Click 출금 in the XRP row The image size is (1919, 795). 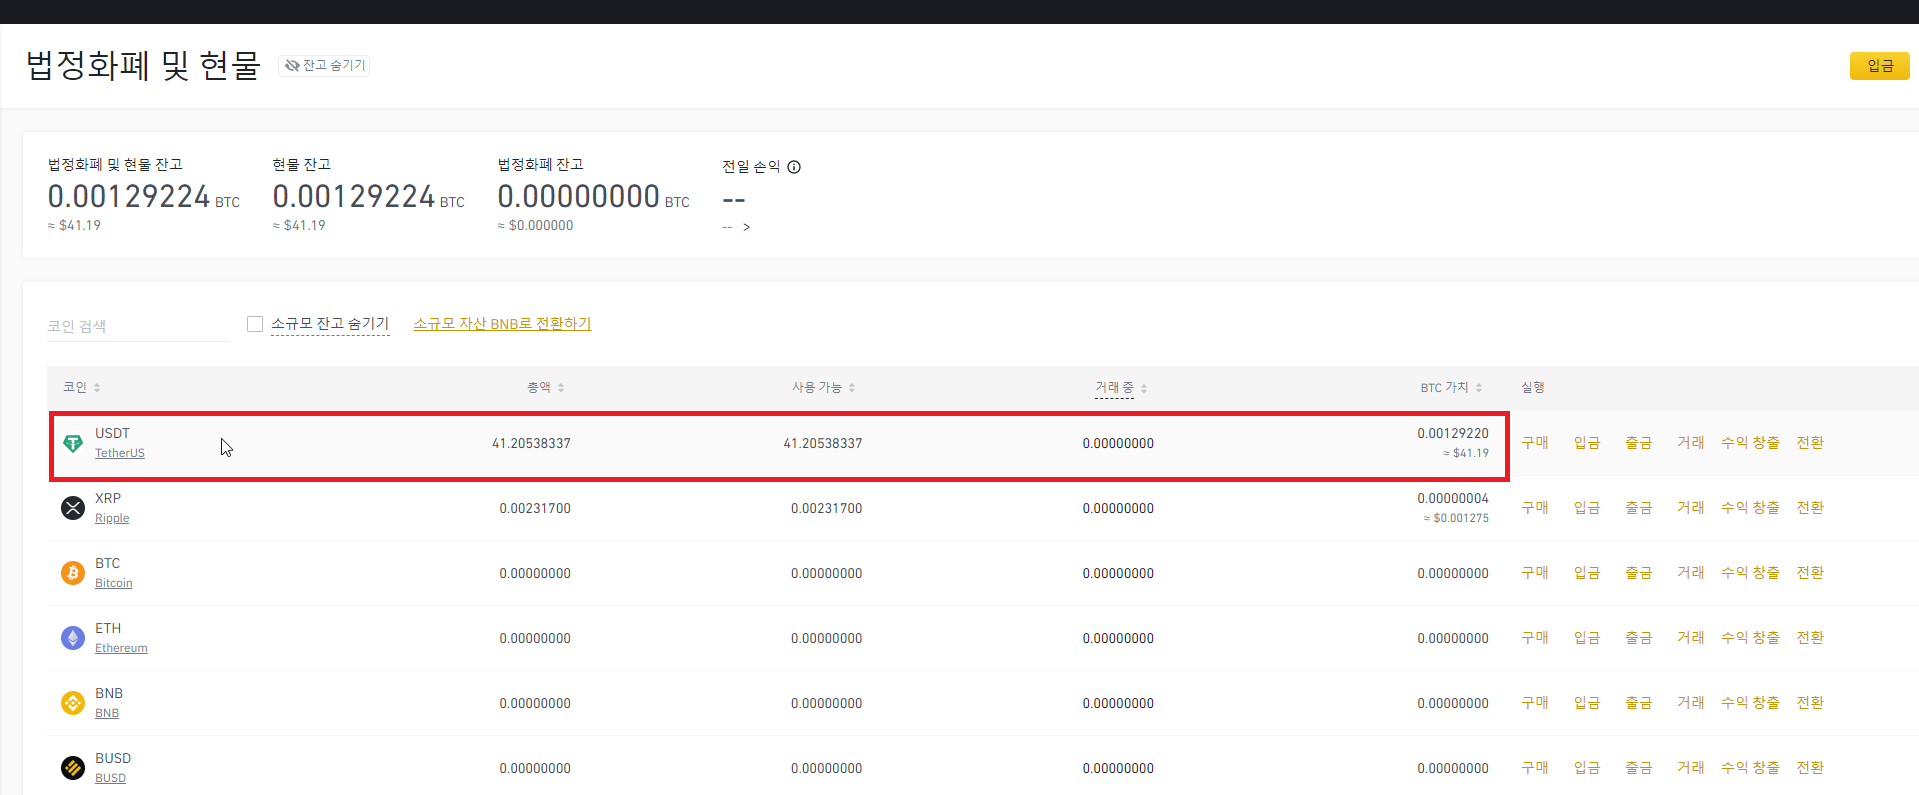[x=1639, y=508]
